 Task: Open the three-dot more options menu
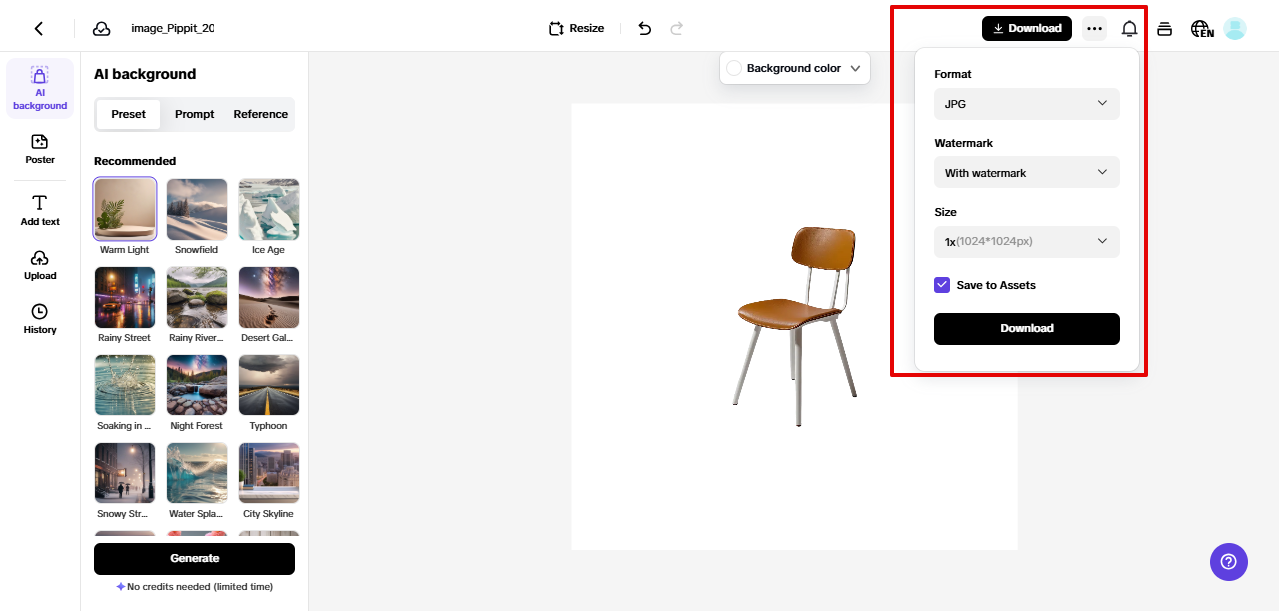1094,28
